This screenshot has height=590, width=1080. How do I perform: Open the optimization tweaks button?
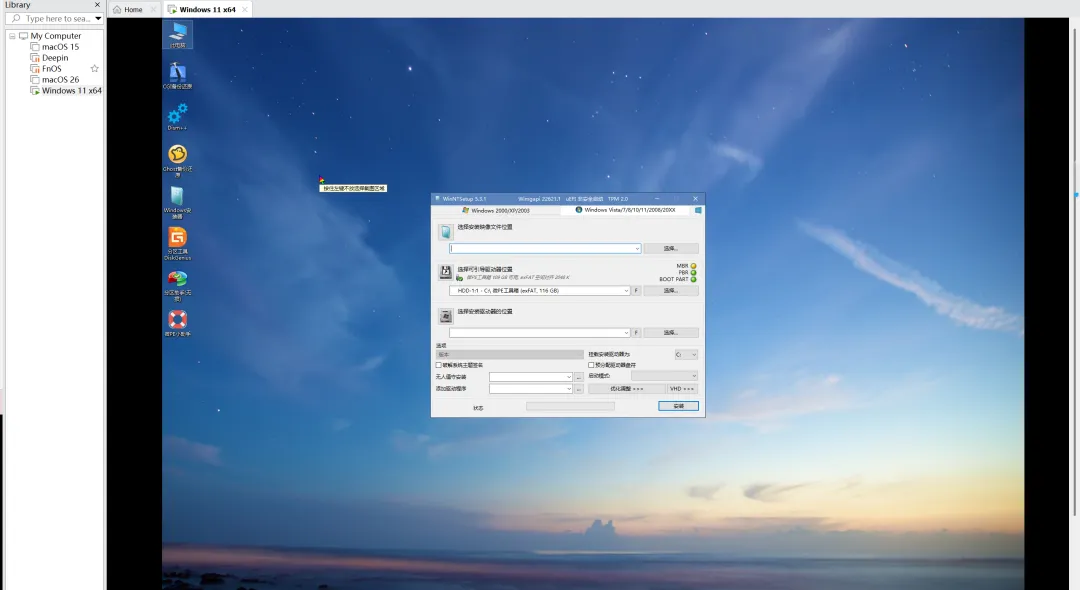click(627, 389)
